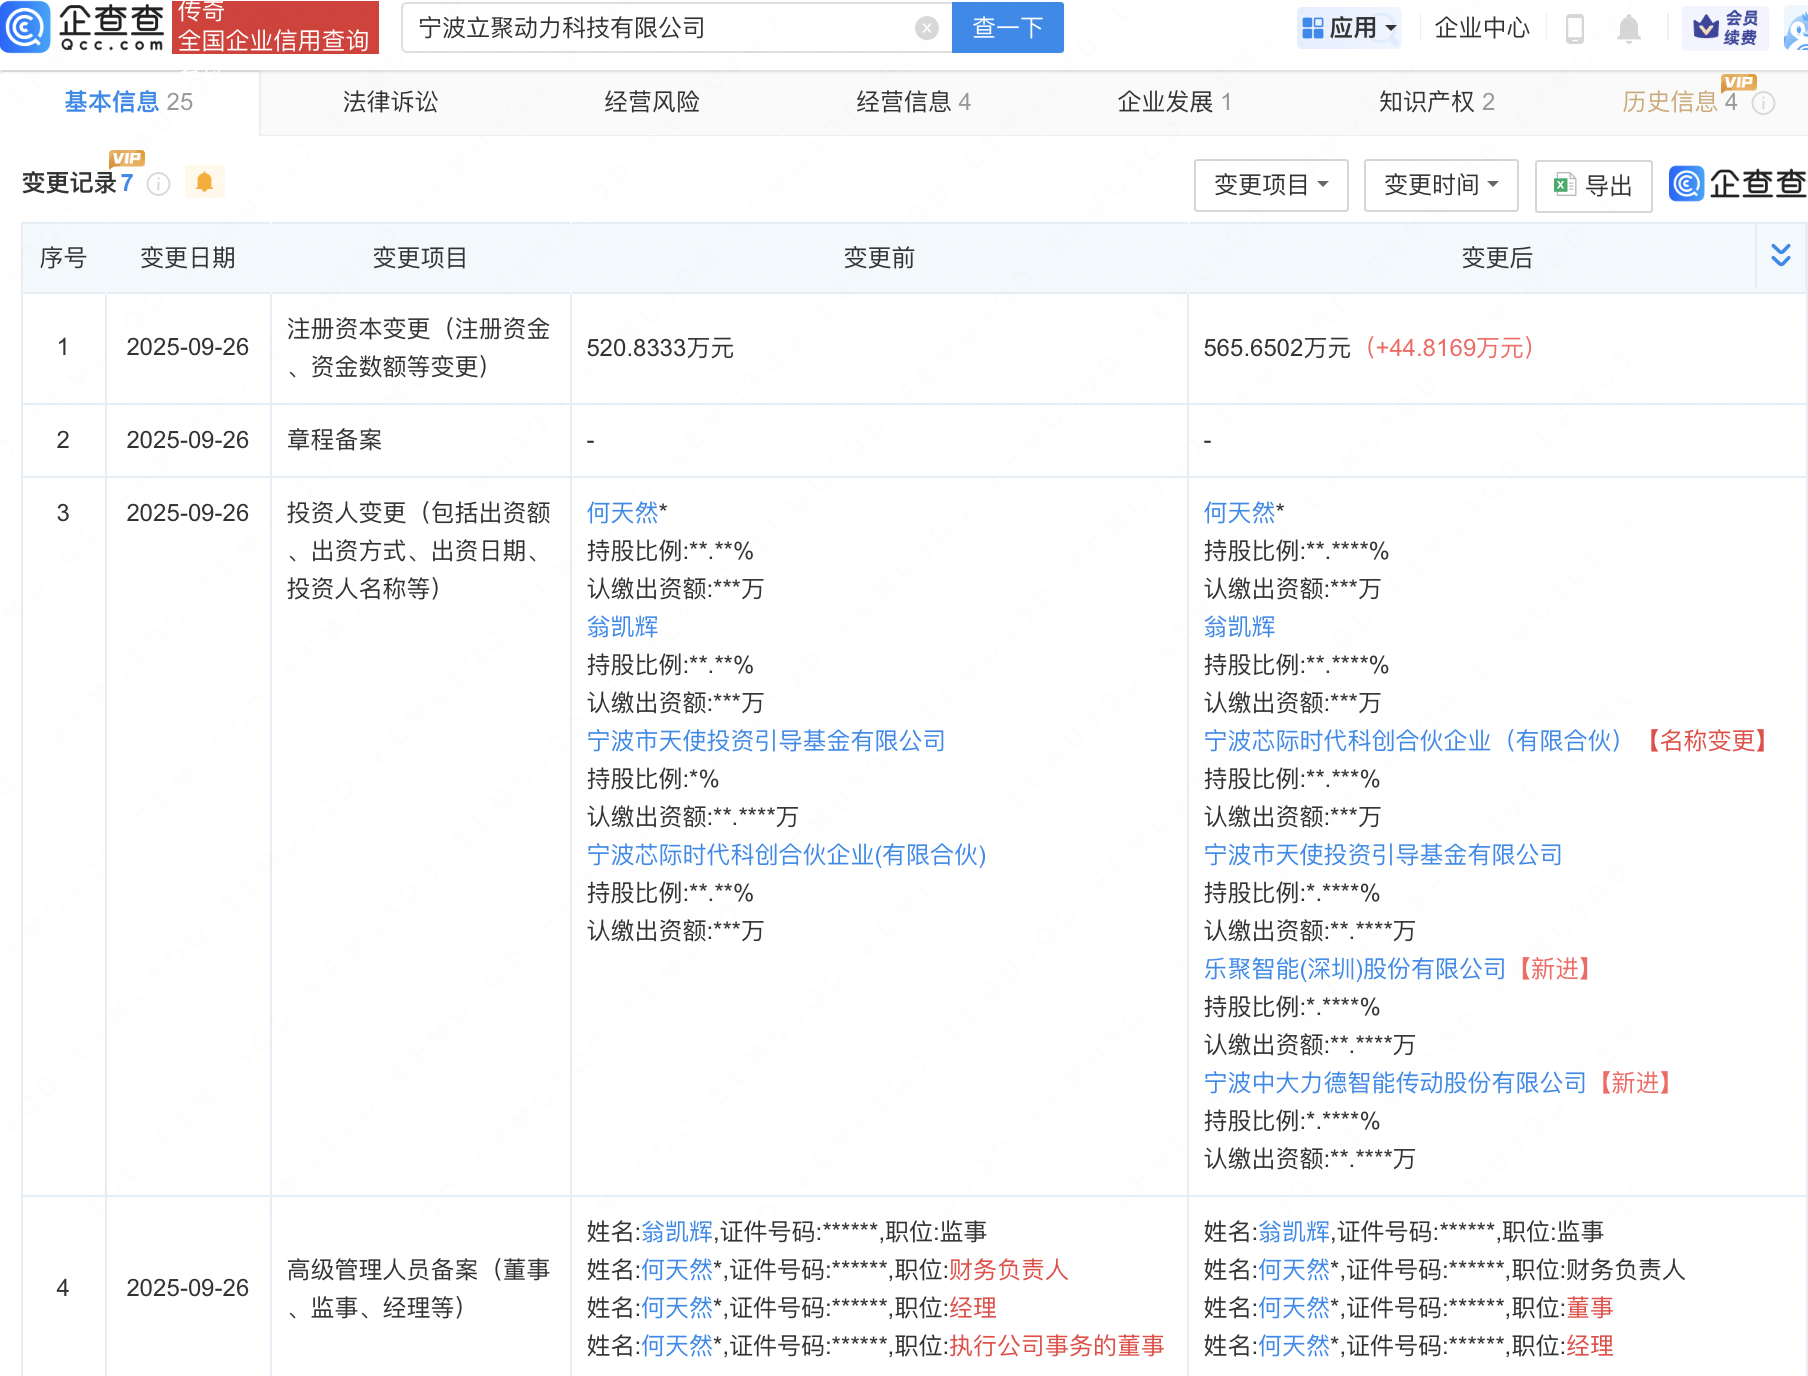Clear the search box text
The height and width of the screenshot is (1376, 1808).
pyautogui.click(x=926, y=28)
